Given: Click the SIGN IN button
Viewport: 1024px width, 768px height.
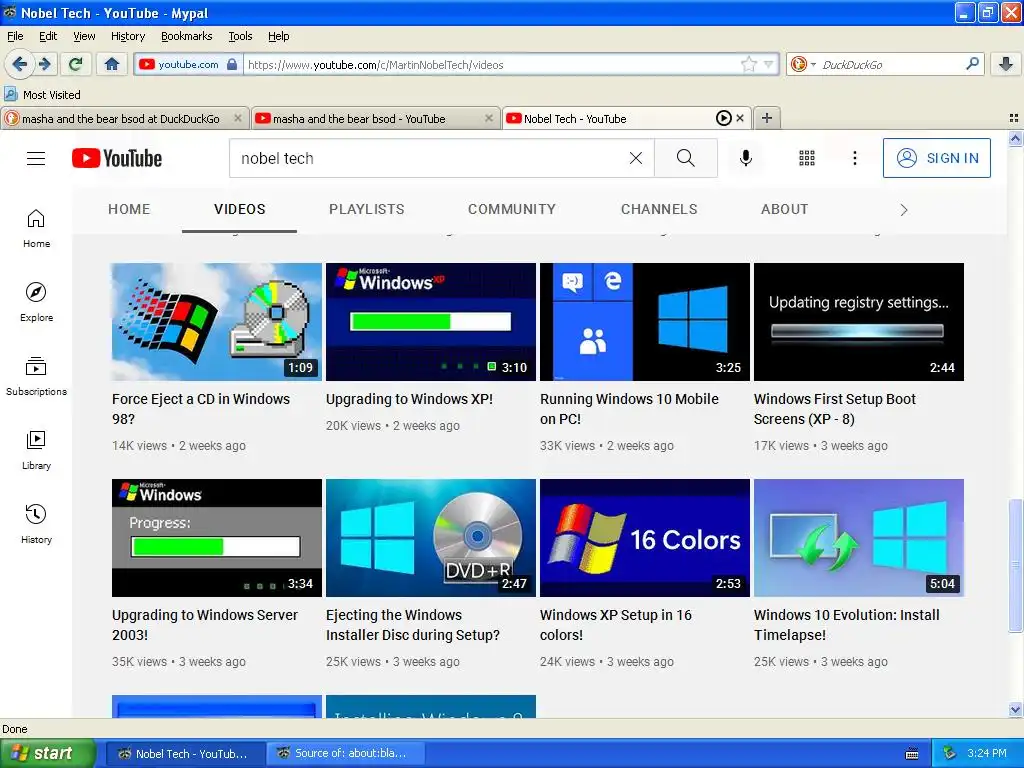Looking at the screenshot, I should pyautogui.click(x=936, y=158).
